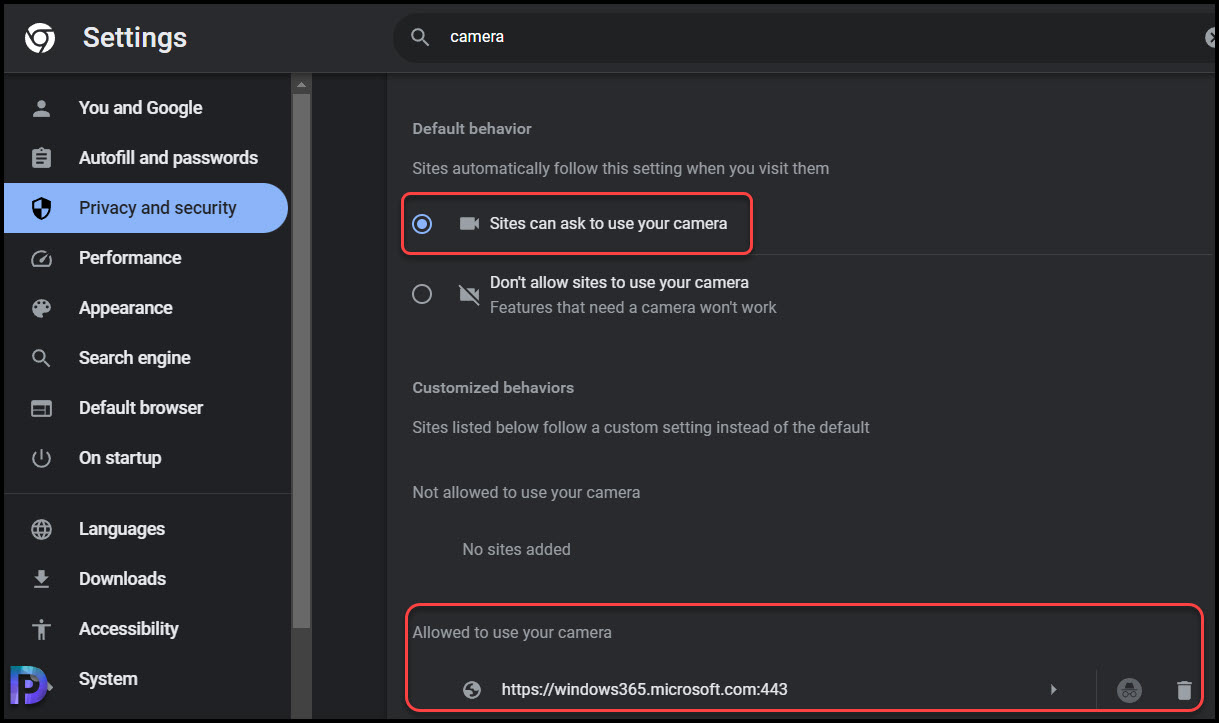Click the palette icon next to Appearance
Viewport: 1219px width, 723px height.
[x=41, y=308]
